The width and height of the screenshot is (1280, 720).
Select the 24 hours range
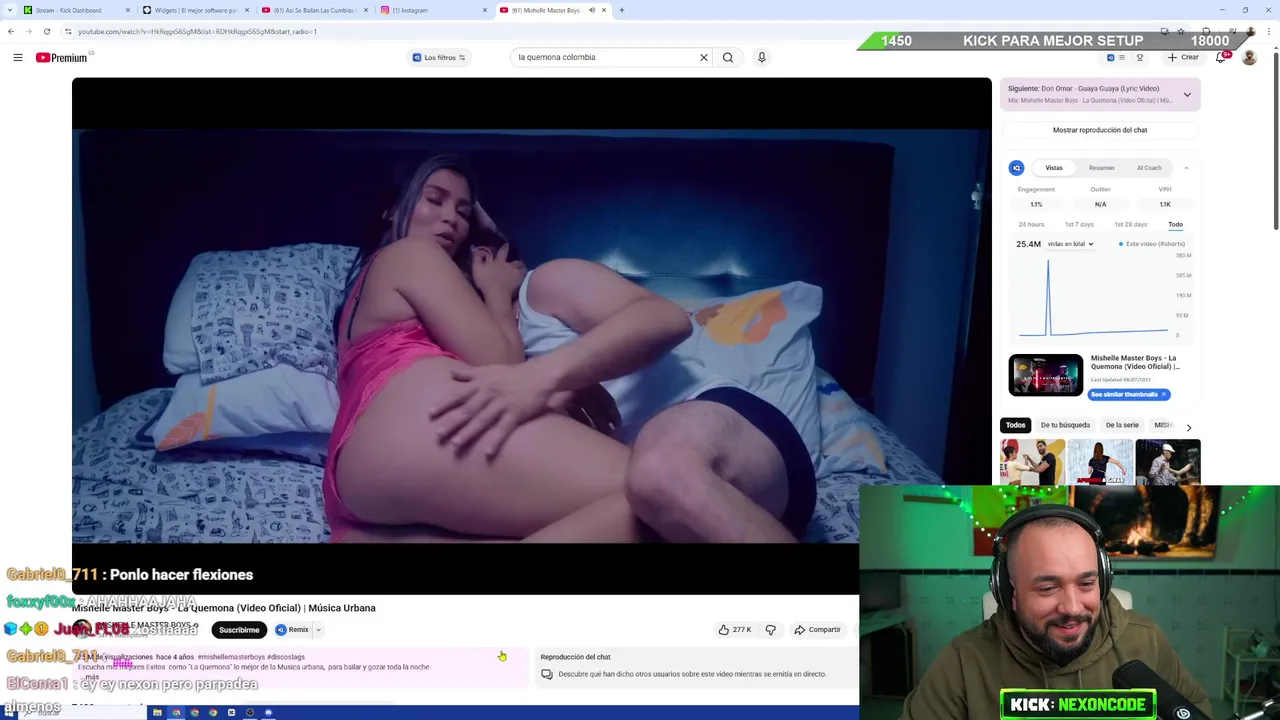pyautogui.click(x=1031, y=225)
